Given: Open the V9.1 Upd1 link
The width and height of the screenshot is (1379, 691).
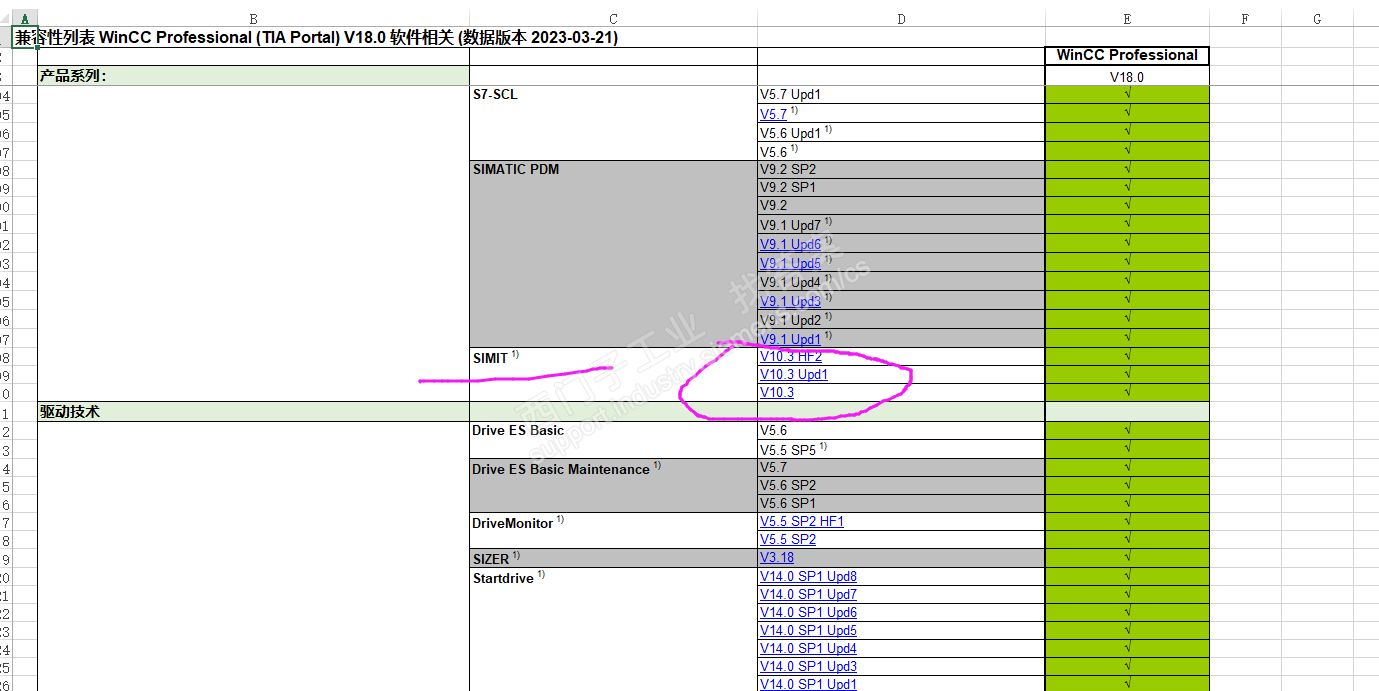Looking at the screenshot, I should (x=790, y=339).
